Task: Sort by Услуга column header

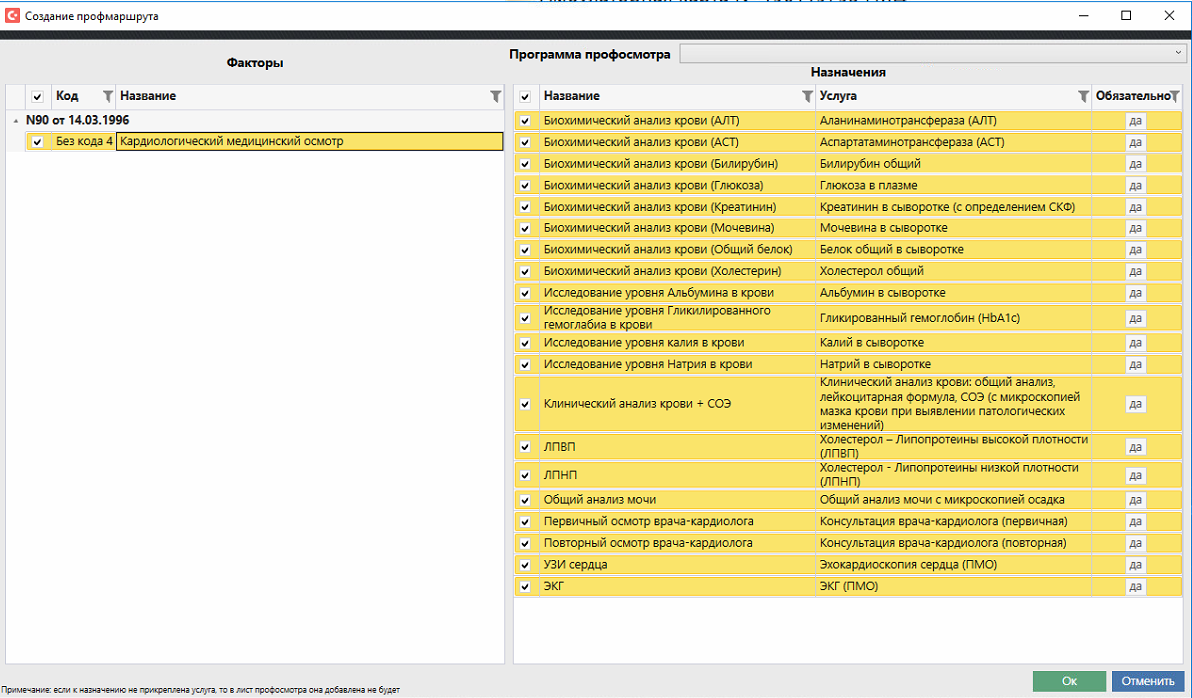Action: pyautogui.click(x=940, y=96)
